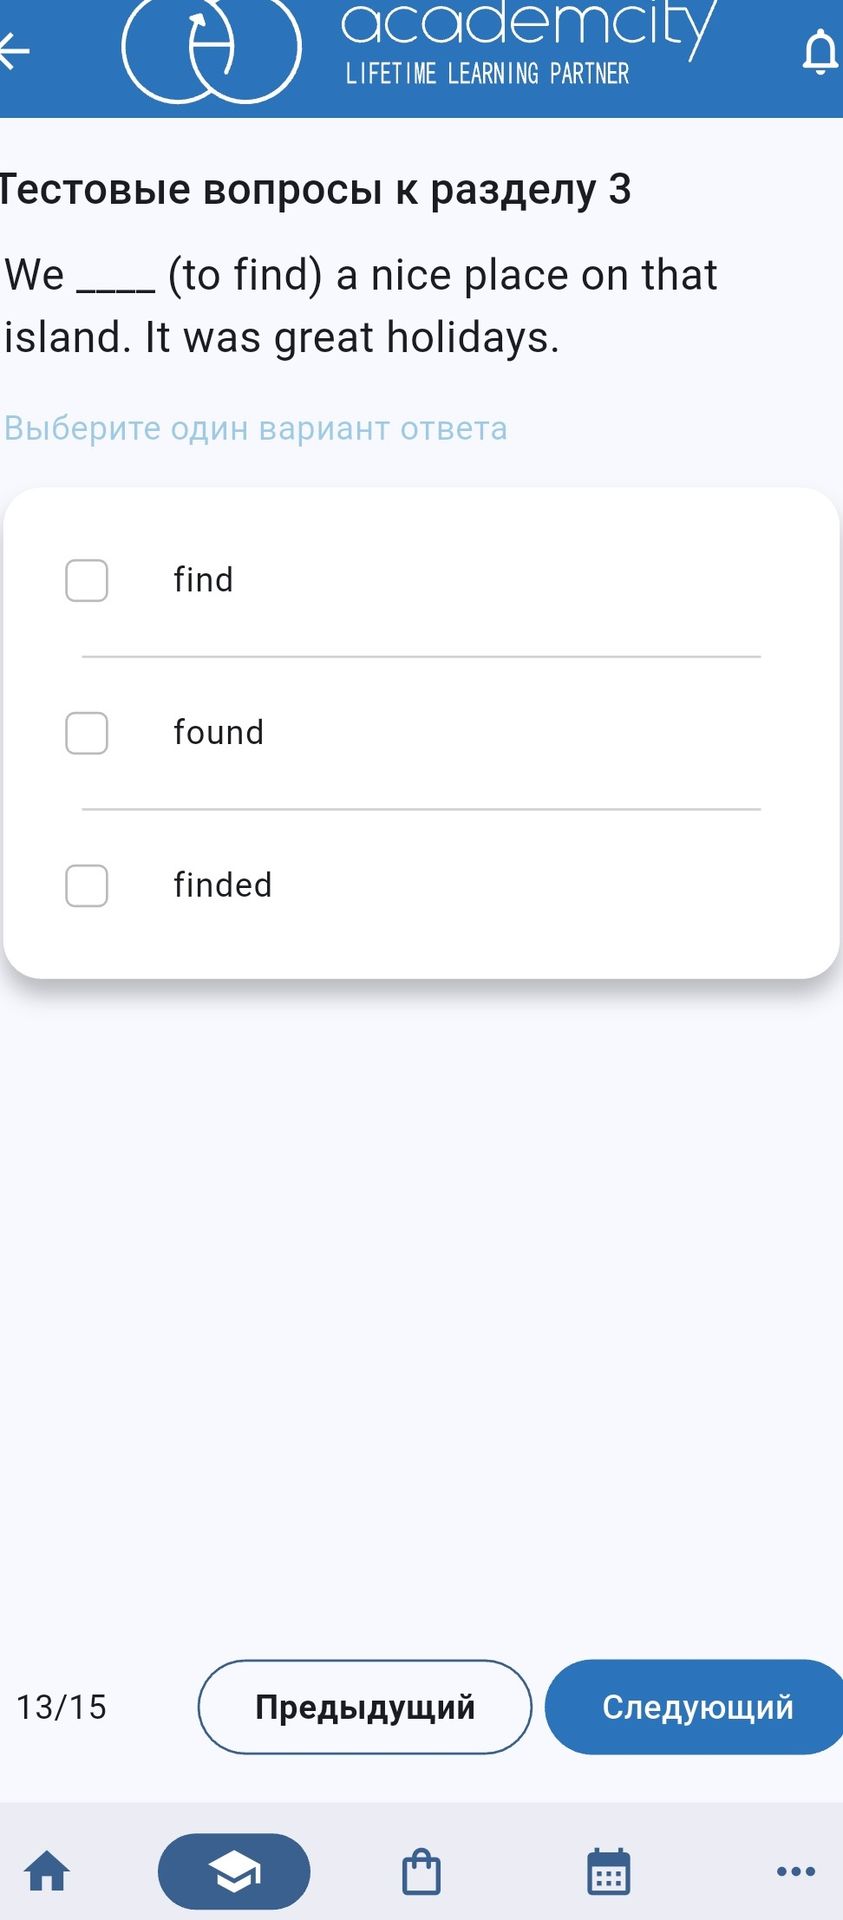
Task: Open the calendar icon
Action: (608, 1871)
